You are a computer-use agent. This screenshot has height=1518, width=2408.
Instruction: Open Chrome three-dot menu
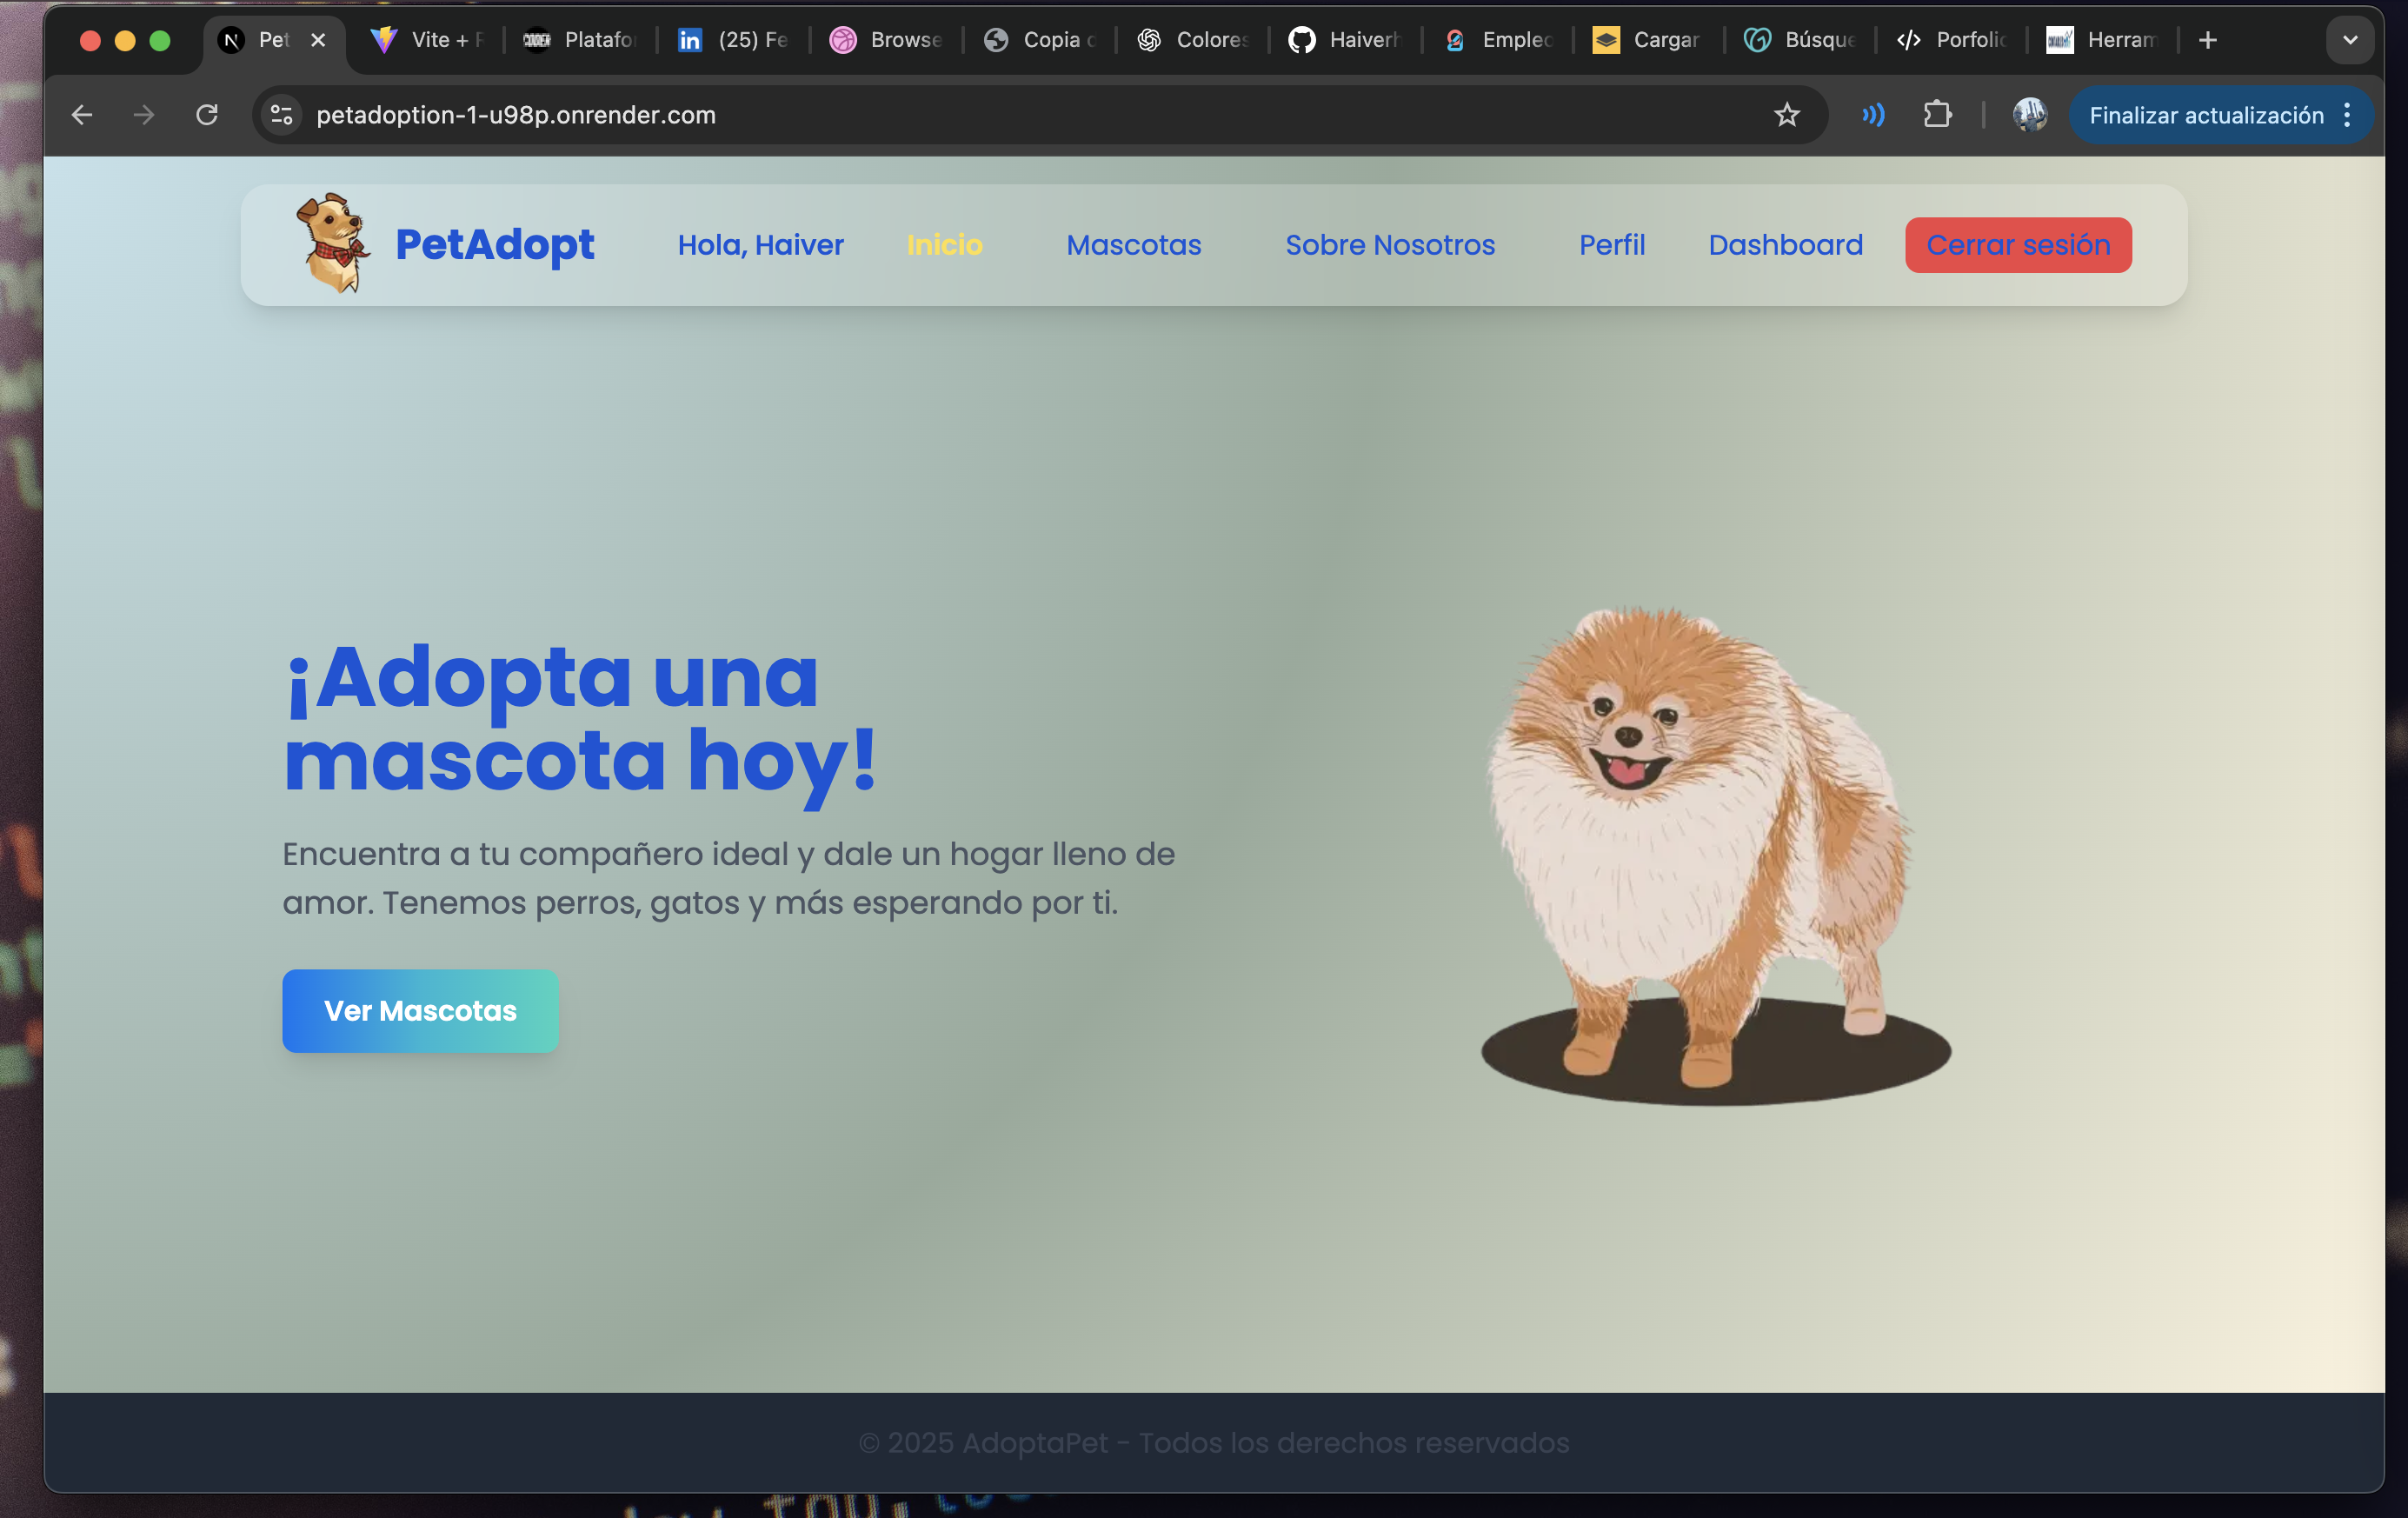point(2347,115)
